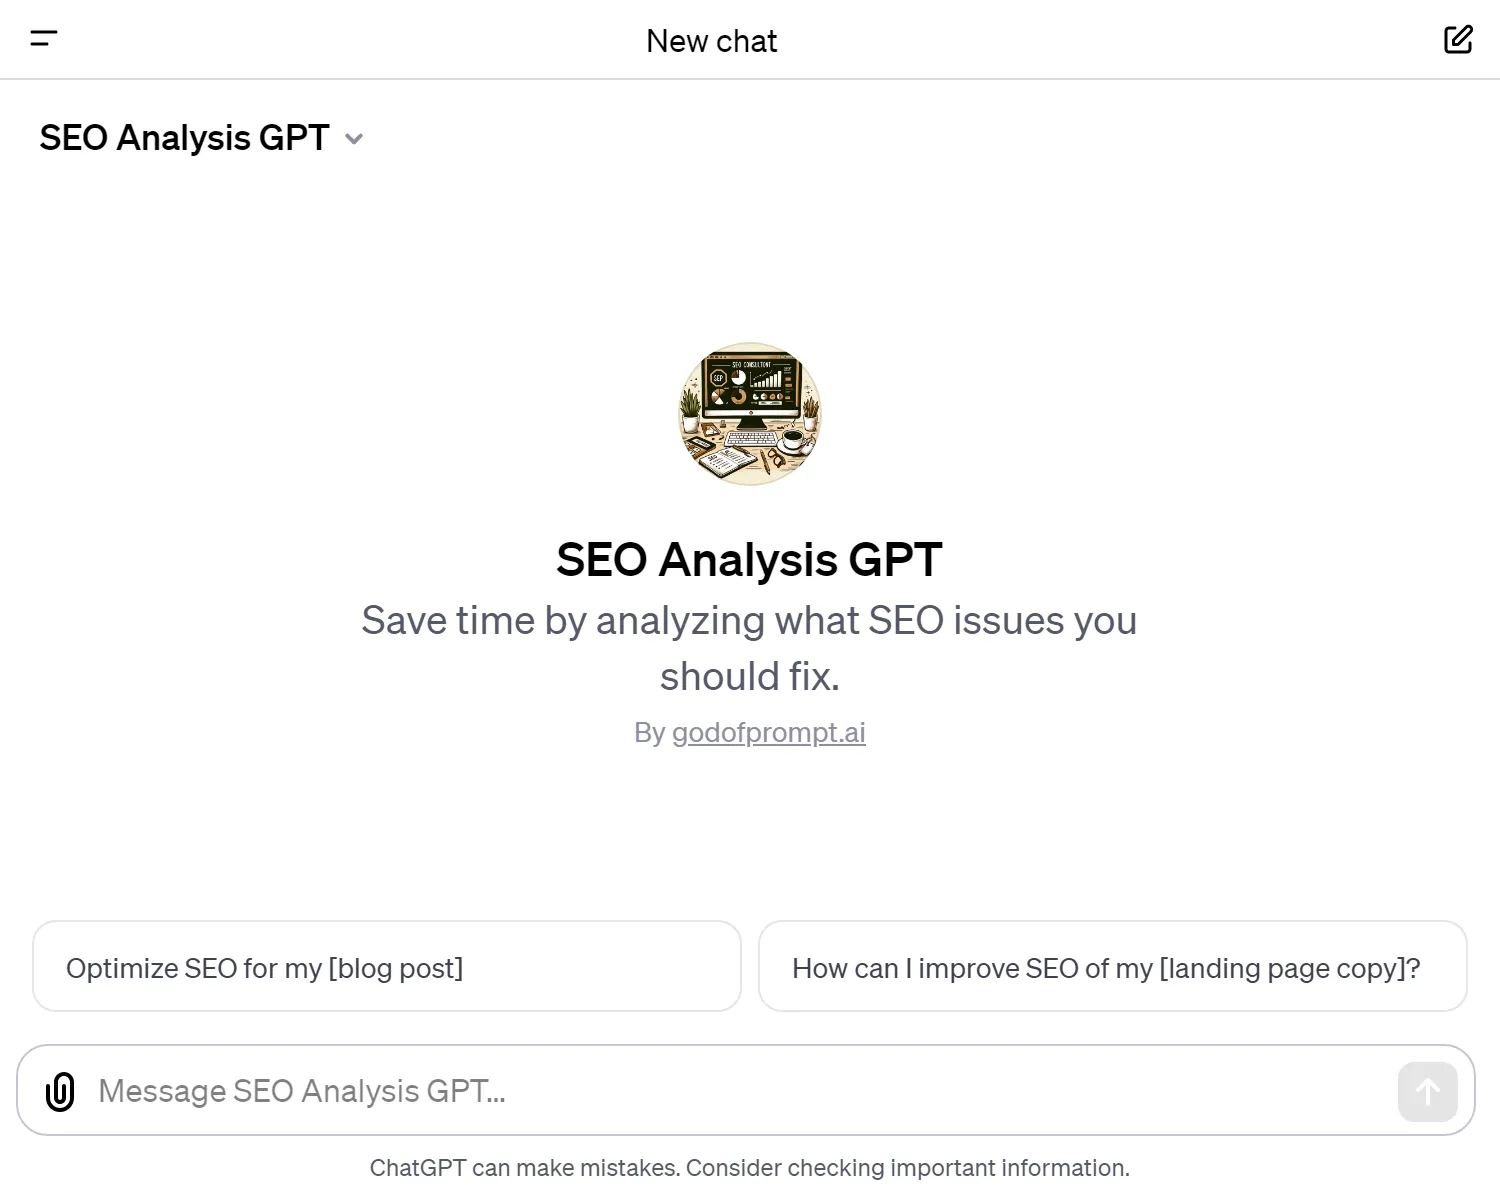Viewport: 1500px width, 1200px height.
Task: Open a fresh conversation via the pencil icon
Action: (x=1458, y=39)
